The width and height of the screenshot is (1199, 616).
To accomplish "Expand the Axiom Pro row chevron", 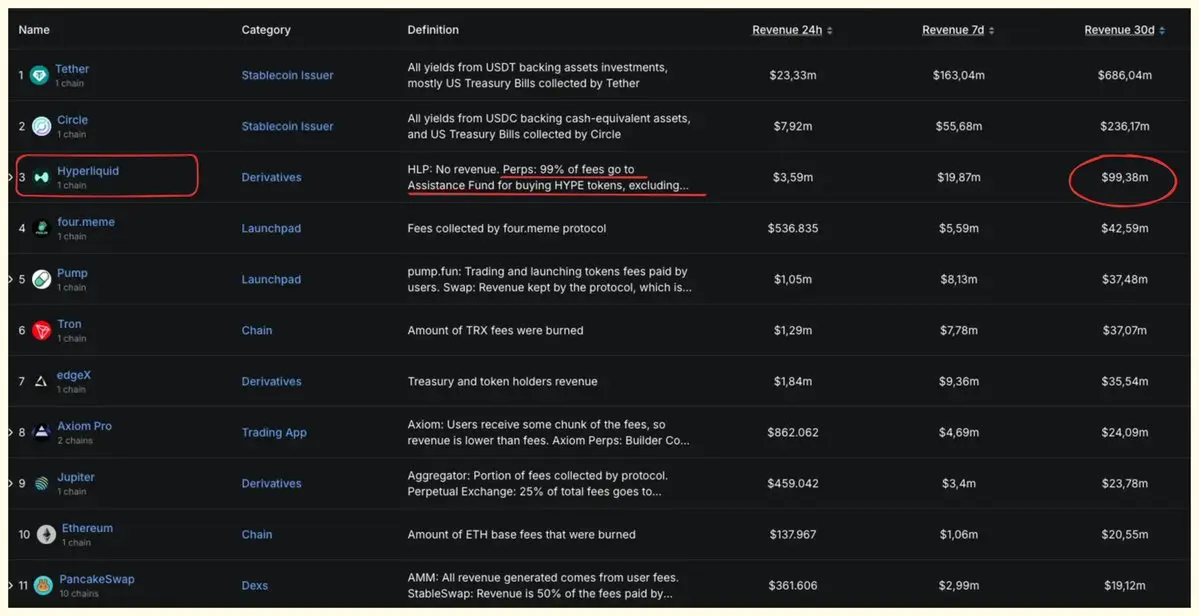I will coord(11,433).
